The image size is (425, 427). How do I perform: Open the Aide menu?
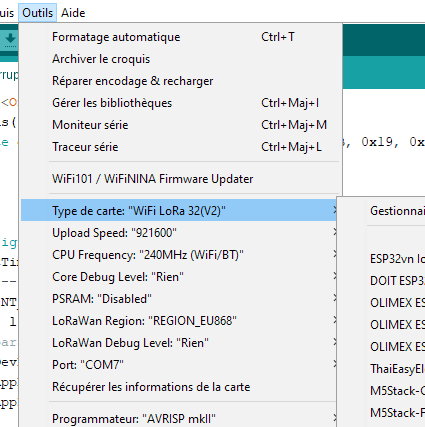73,13
